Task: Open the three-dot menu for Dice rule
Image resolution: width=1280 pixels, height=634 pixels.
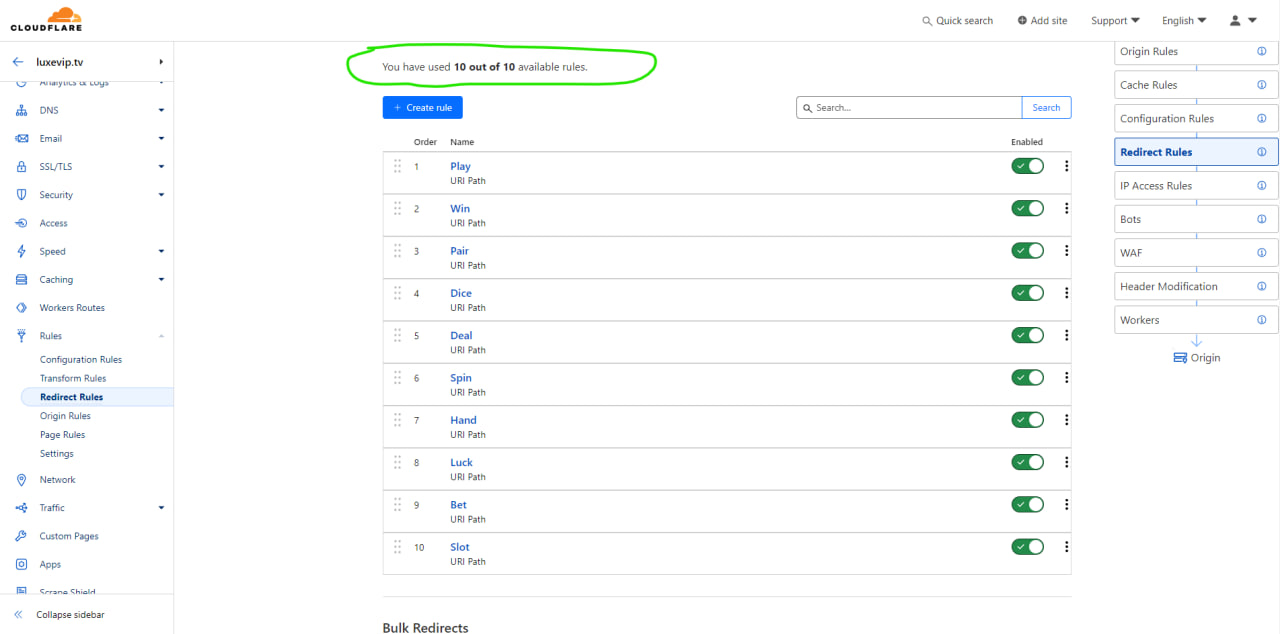Action: point(1067,293)
